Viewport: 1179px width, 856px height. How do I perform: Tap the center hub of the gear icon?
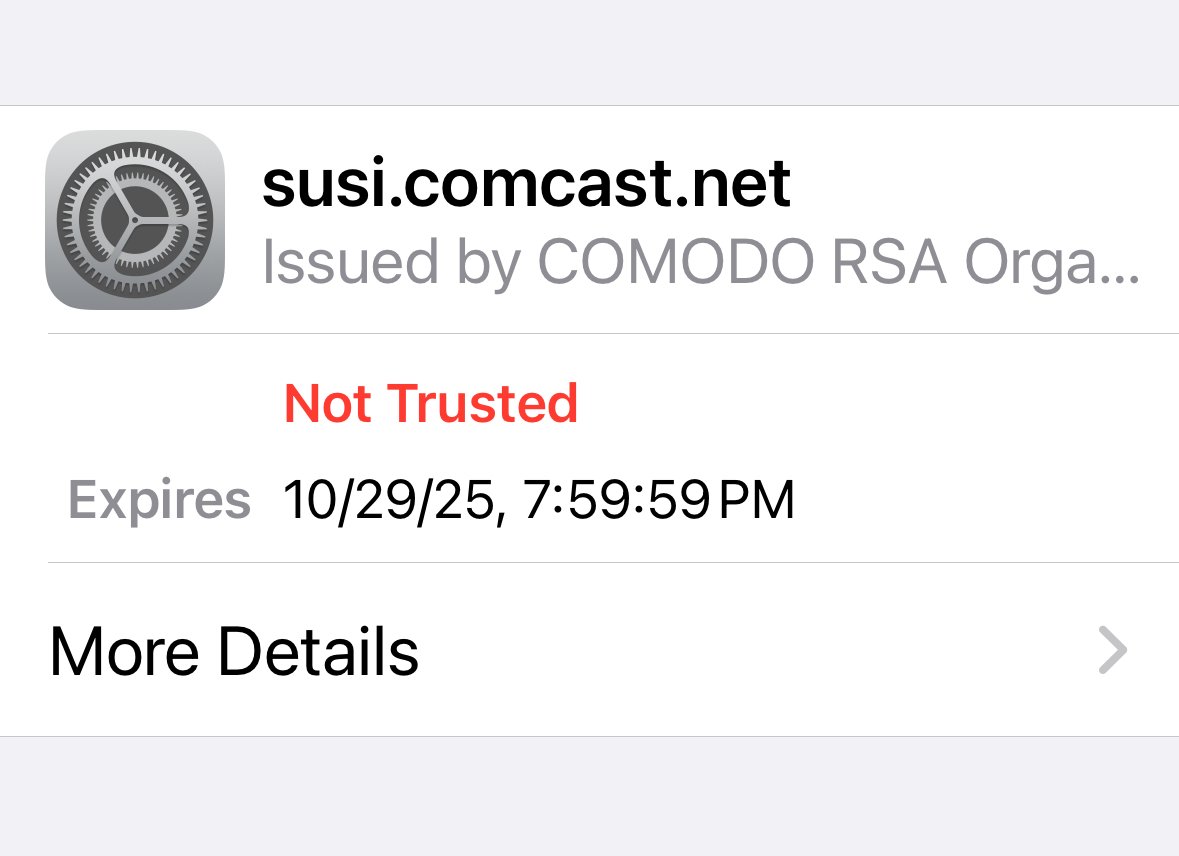(x=135, y=220)
